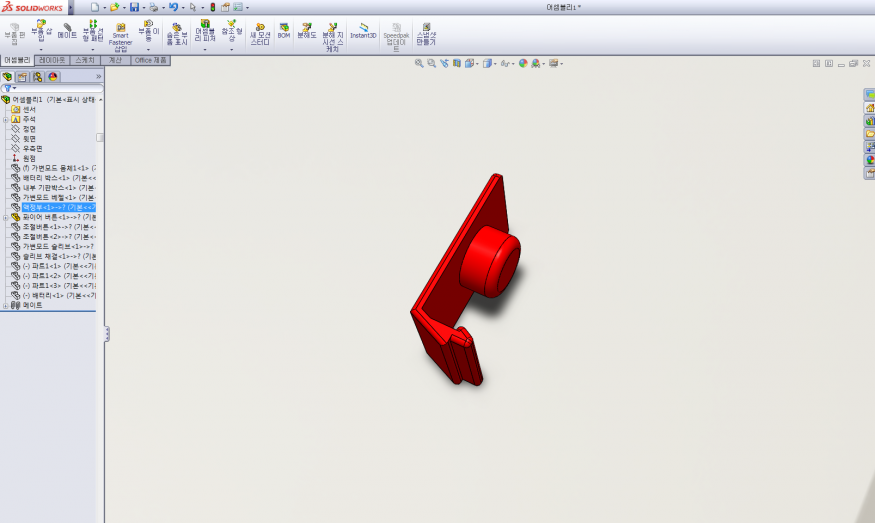Click the feature tree filter field
This screenshot has height=523, width=875.
pos(52,88)
